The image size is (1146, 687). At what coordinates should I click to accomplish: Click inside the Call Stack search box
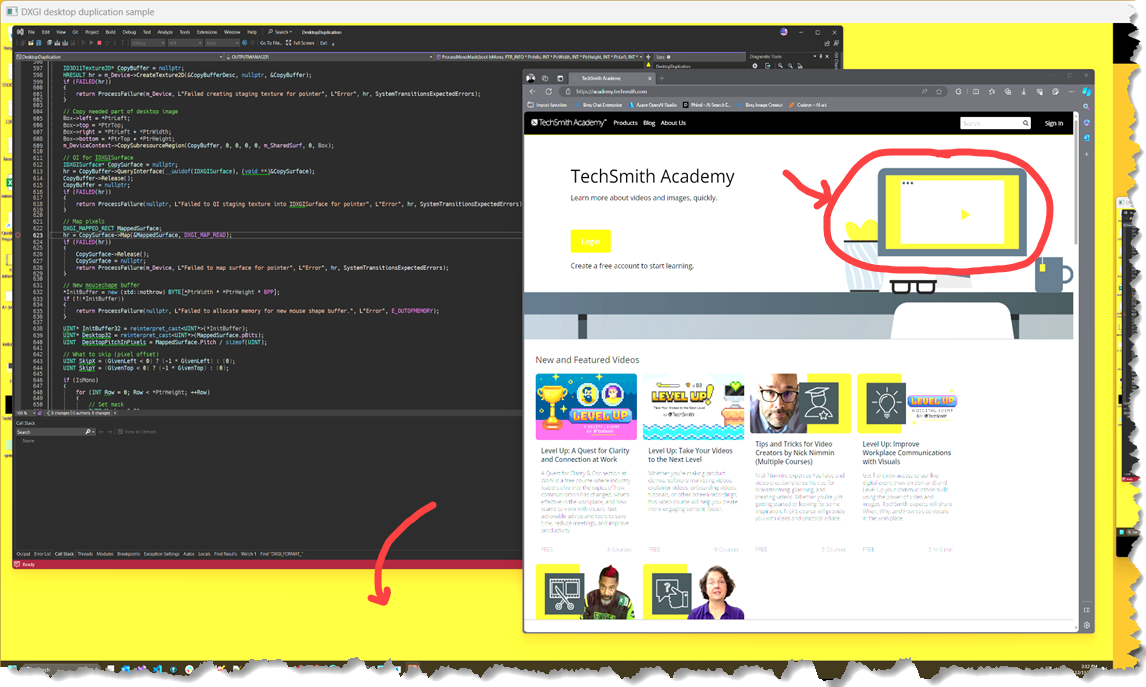coord(48,432)
